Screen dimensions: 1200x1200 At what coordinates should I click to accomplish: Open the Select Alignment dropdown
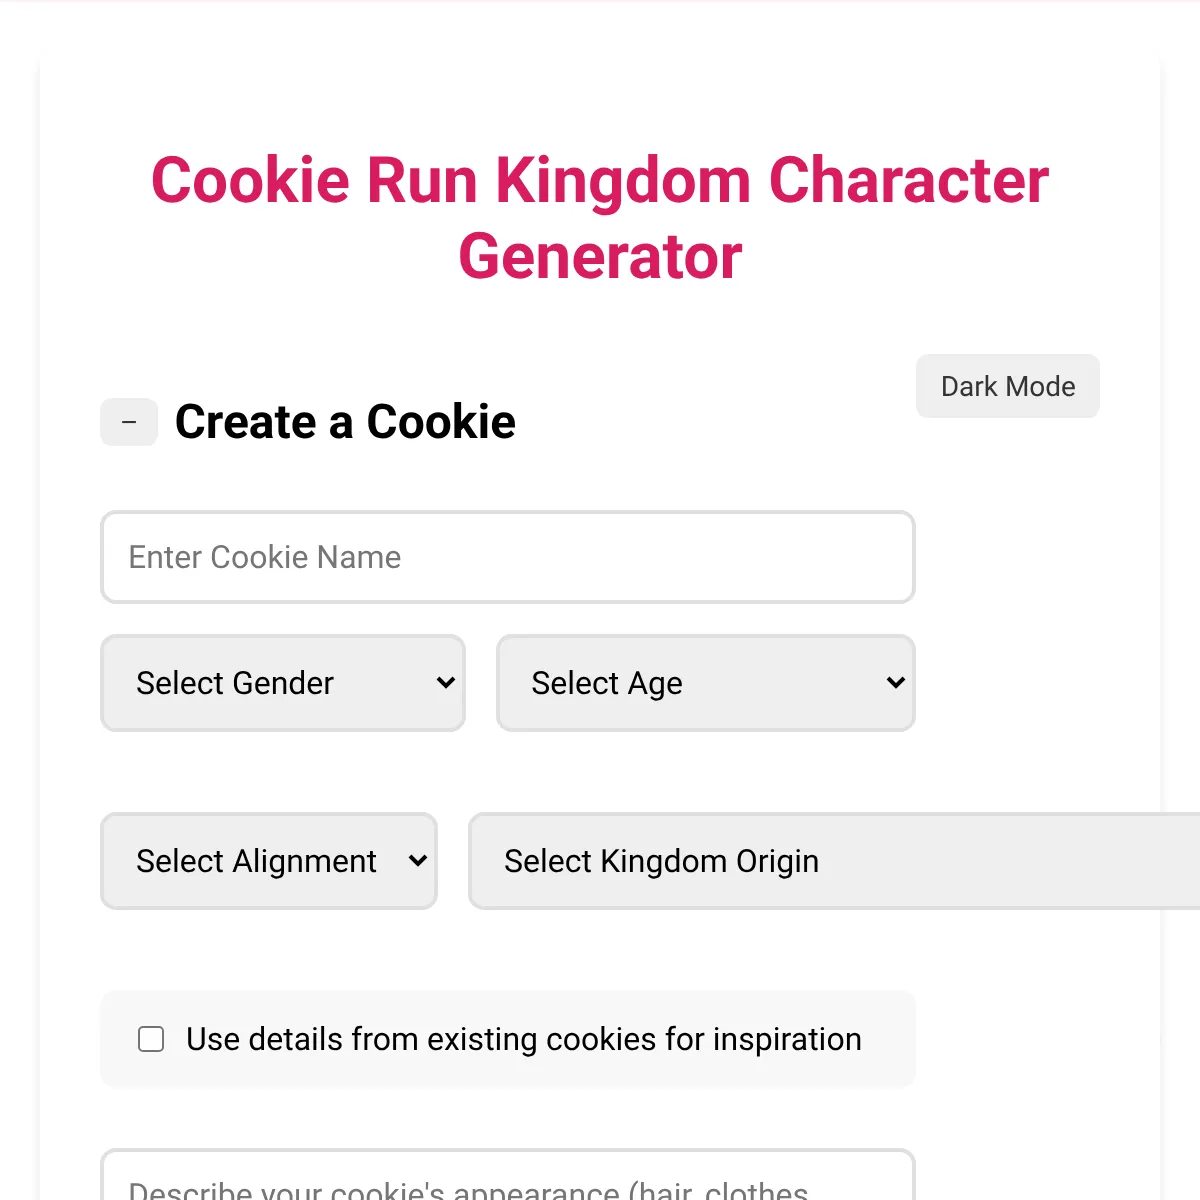tap(269, 861)
